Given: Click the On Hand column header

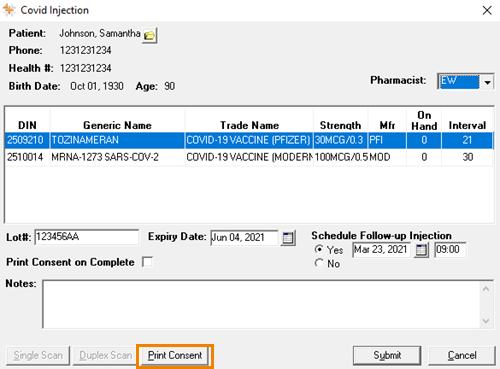Looking at the screenshot, I should pyautogui.click(x=424, y=120).
